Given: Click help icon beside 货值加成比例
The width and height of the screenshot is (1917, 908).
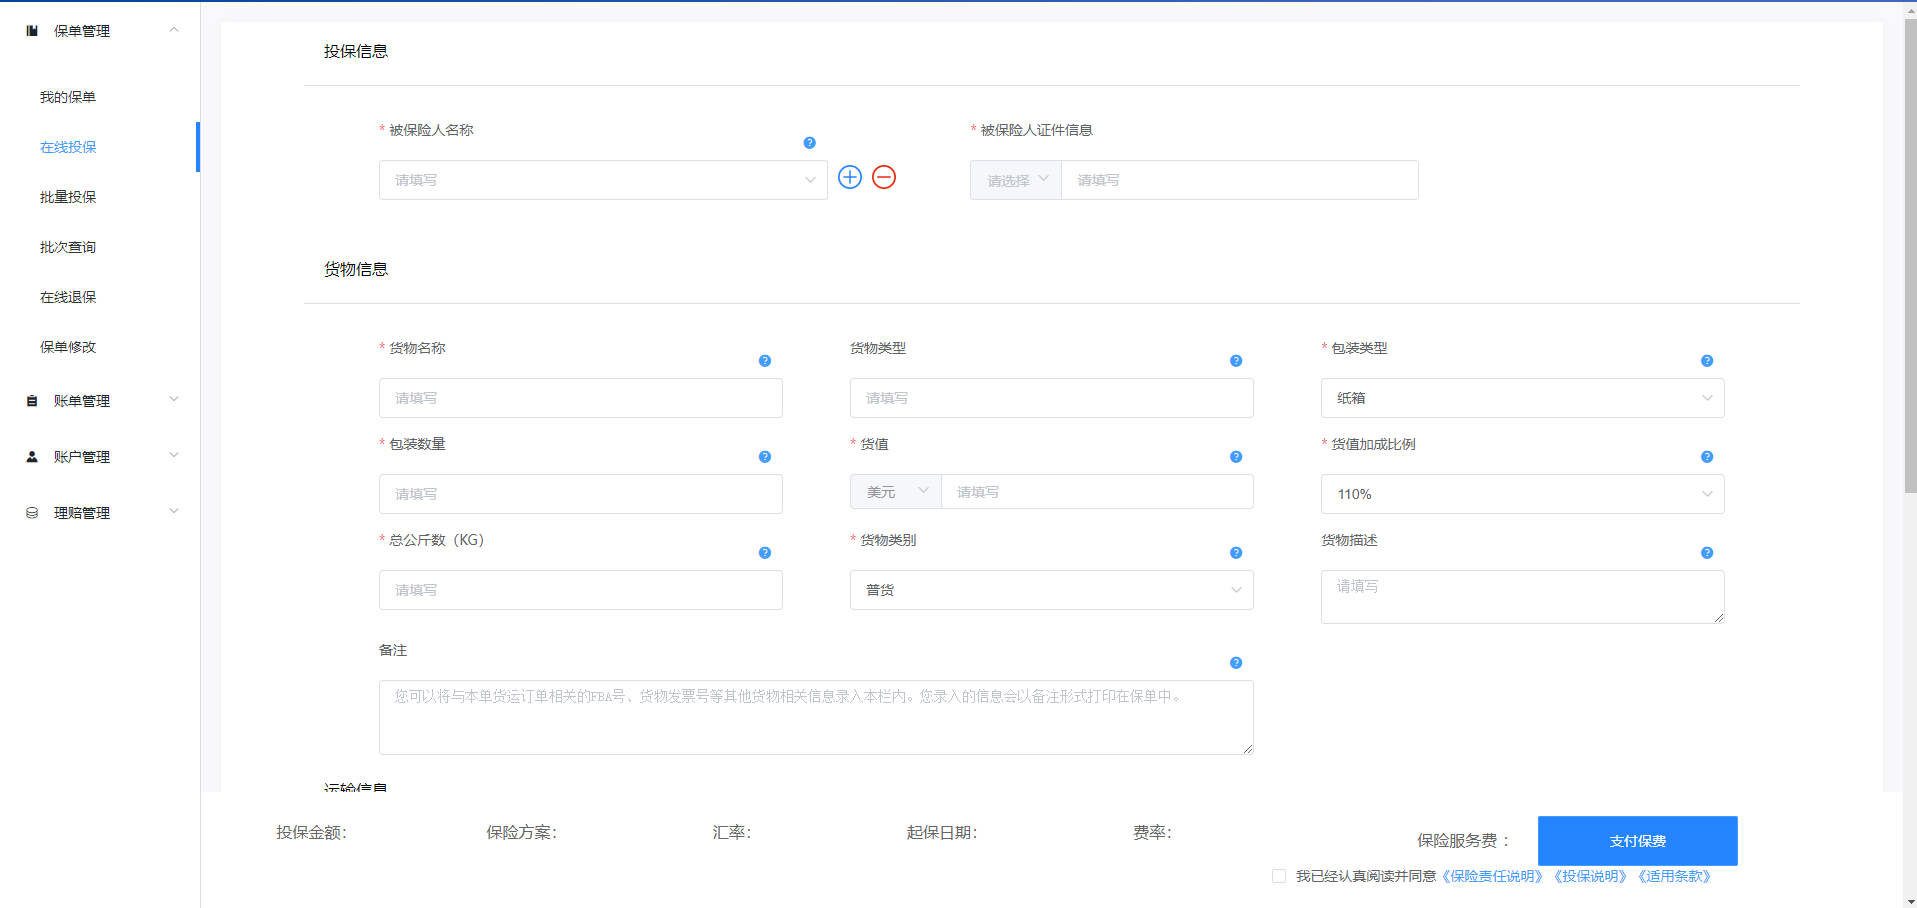Looking at the screenshot, I should (1707, 457).
